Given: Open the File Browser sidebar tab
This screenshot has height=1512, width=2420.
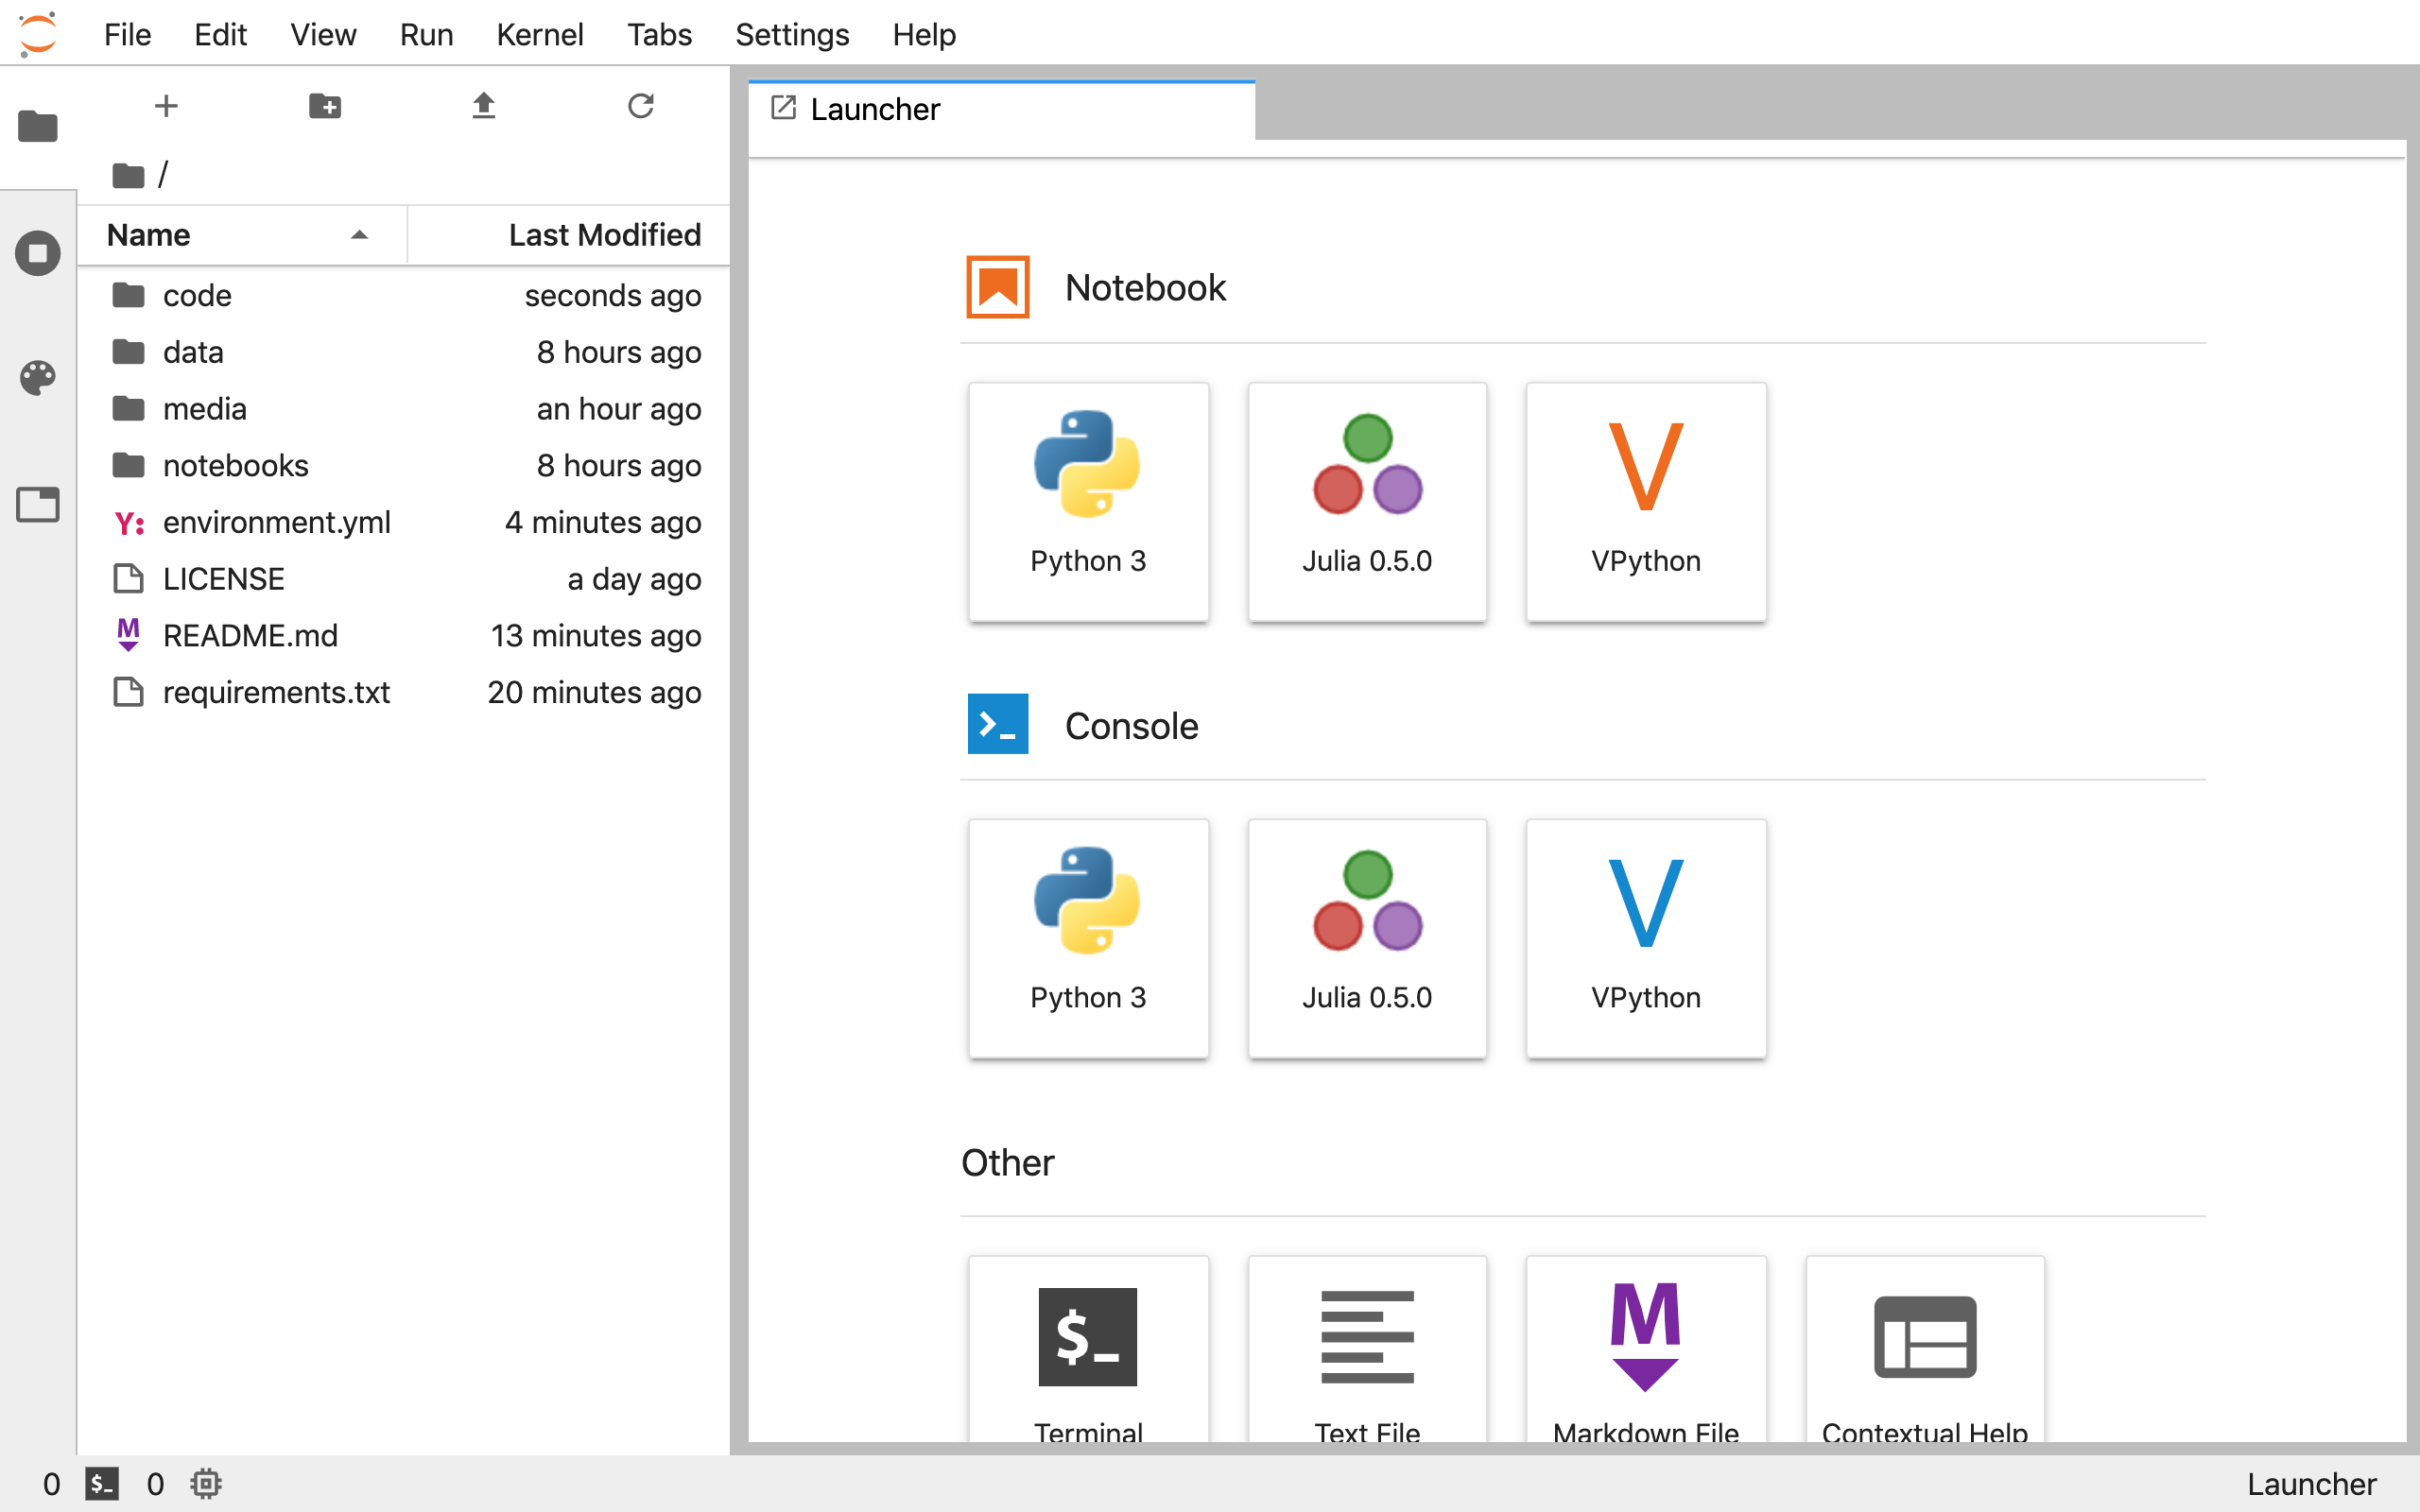Looking at the screenshot, I should coord(38,127).
